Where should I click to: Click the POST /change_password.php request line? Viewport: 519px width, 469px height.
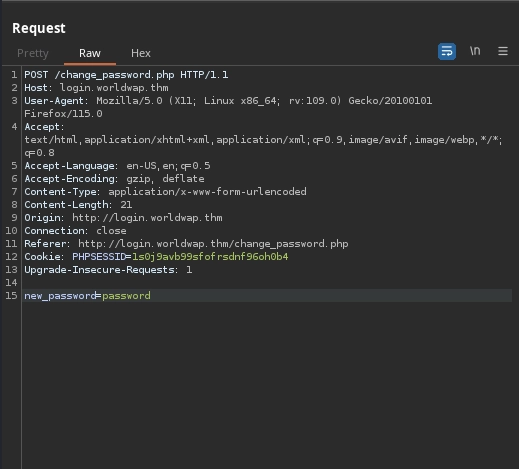pos(126,75)
